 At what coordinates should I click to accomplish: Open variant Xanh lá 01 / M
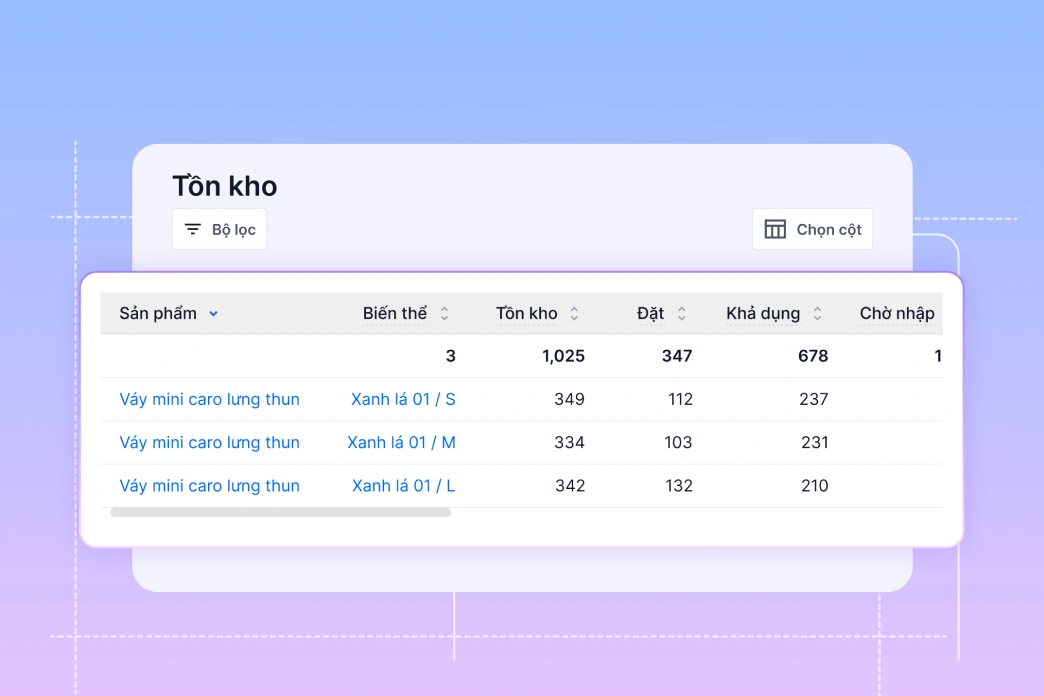point(401,442)
